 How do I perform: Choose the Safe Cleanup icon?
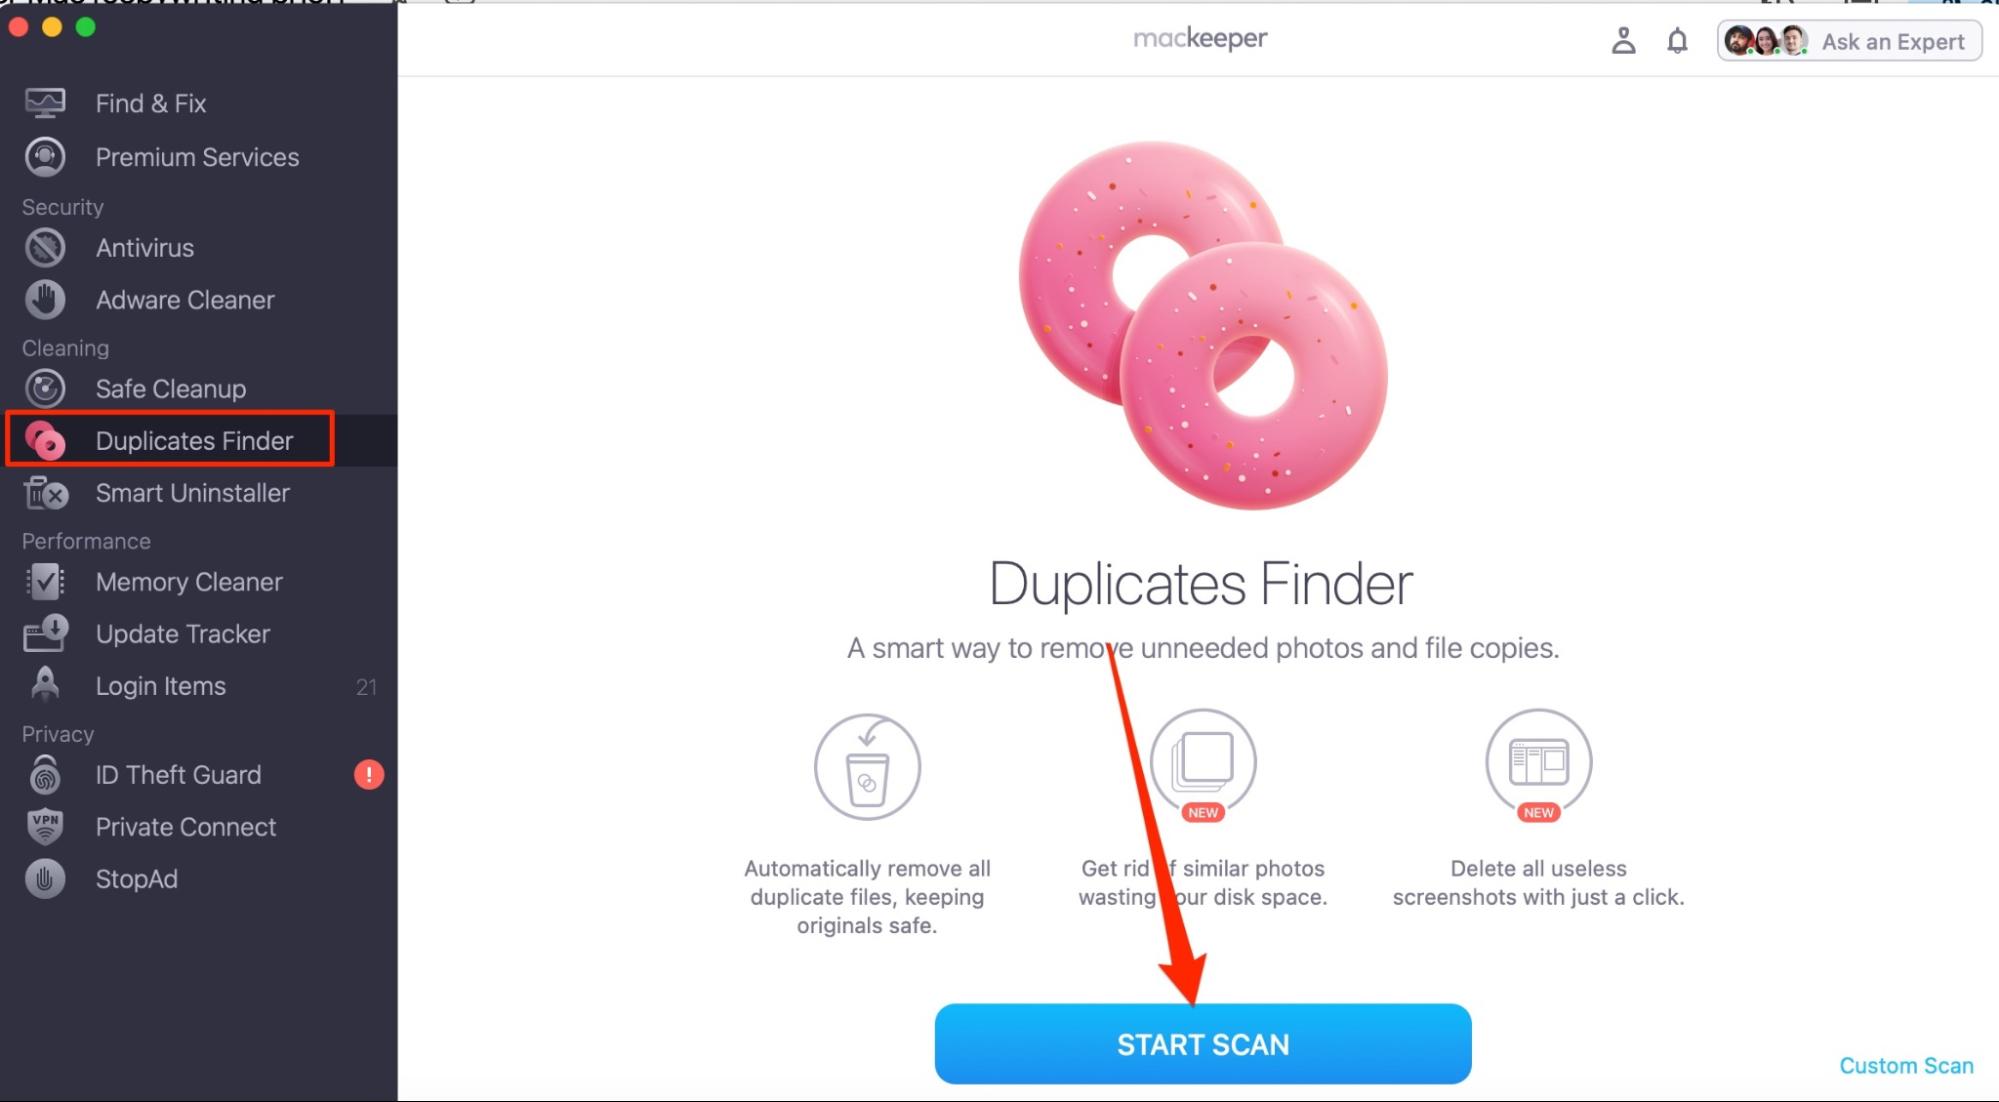(x=45, y=389)
